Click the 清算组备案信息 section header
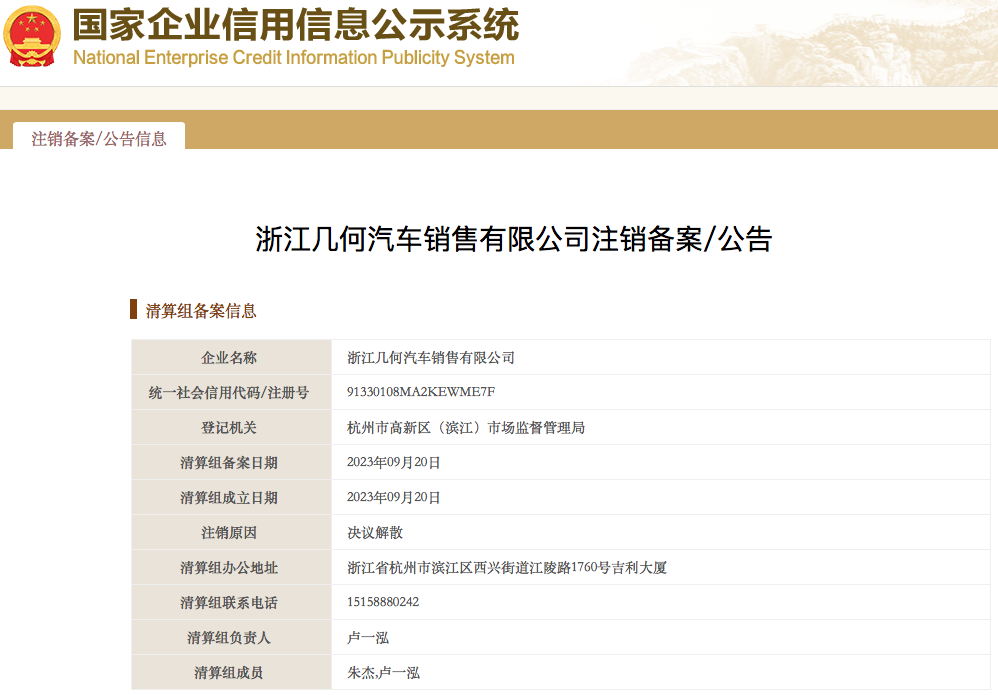Image resolution: width=998 pixels, height=695 pixels. pyautogui.click(x=201, y=310)
